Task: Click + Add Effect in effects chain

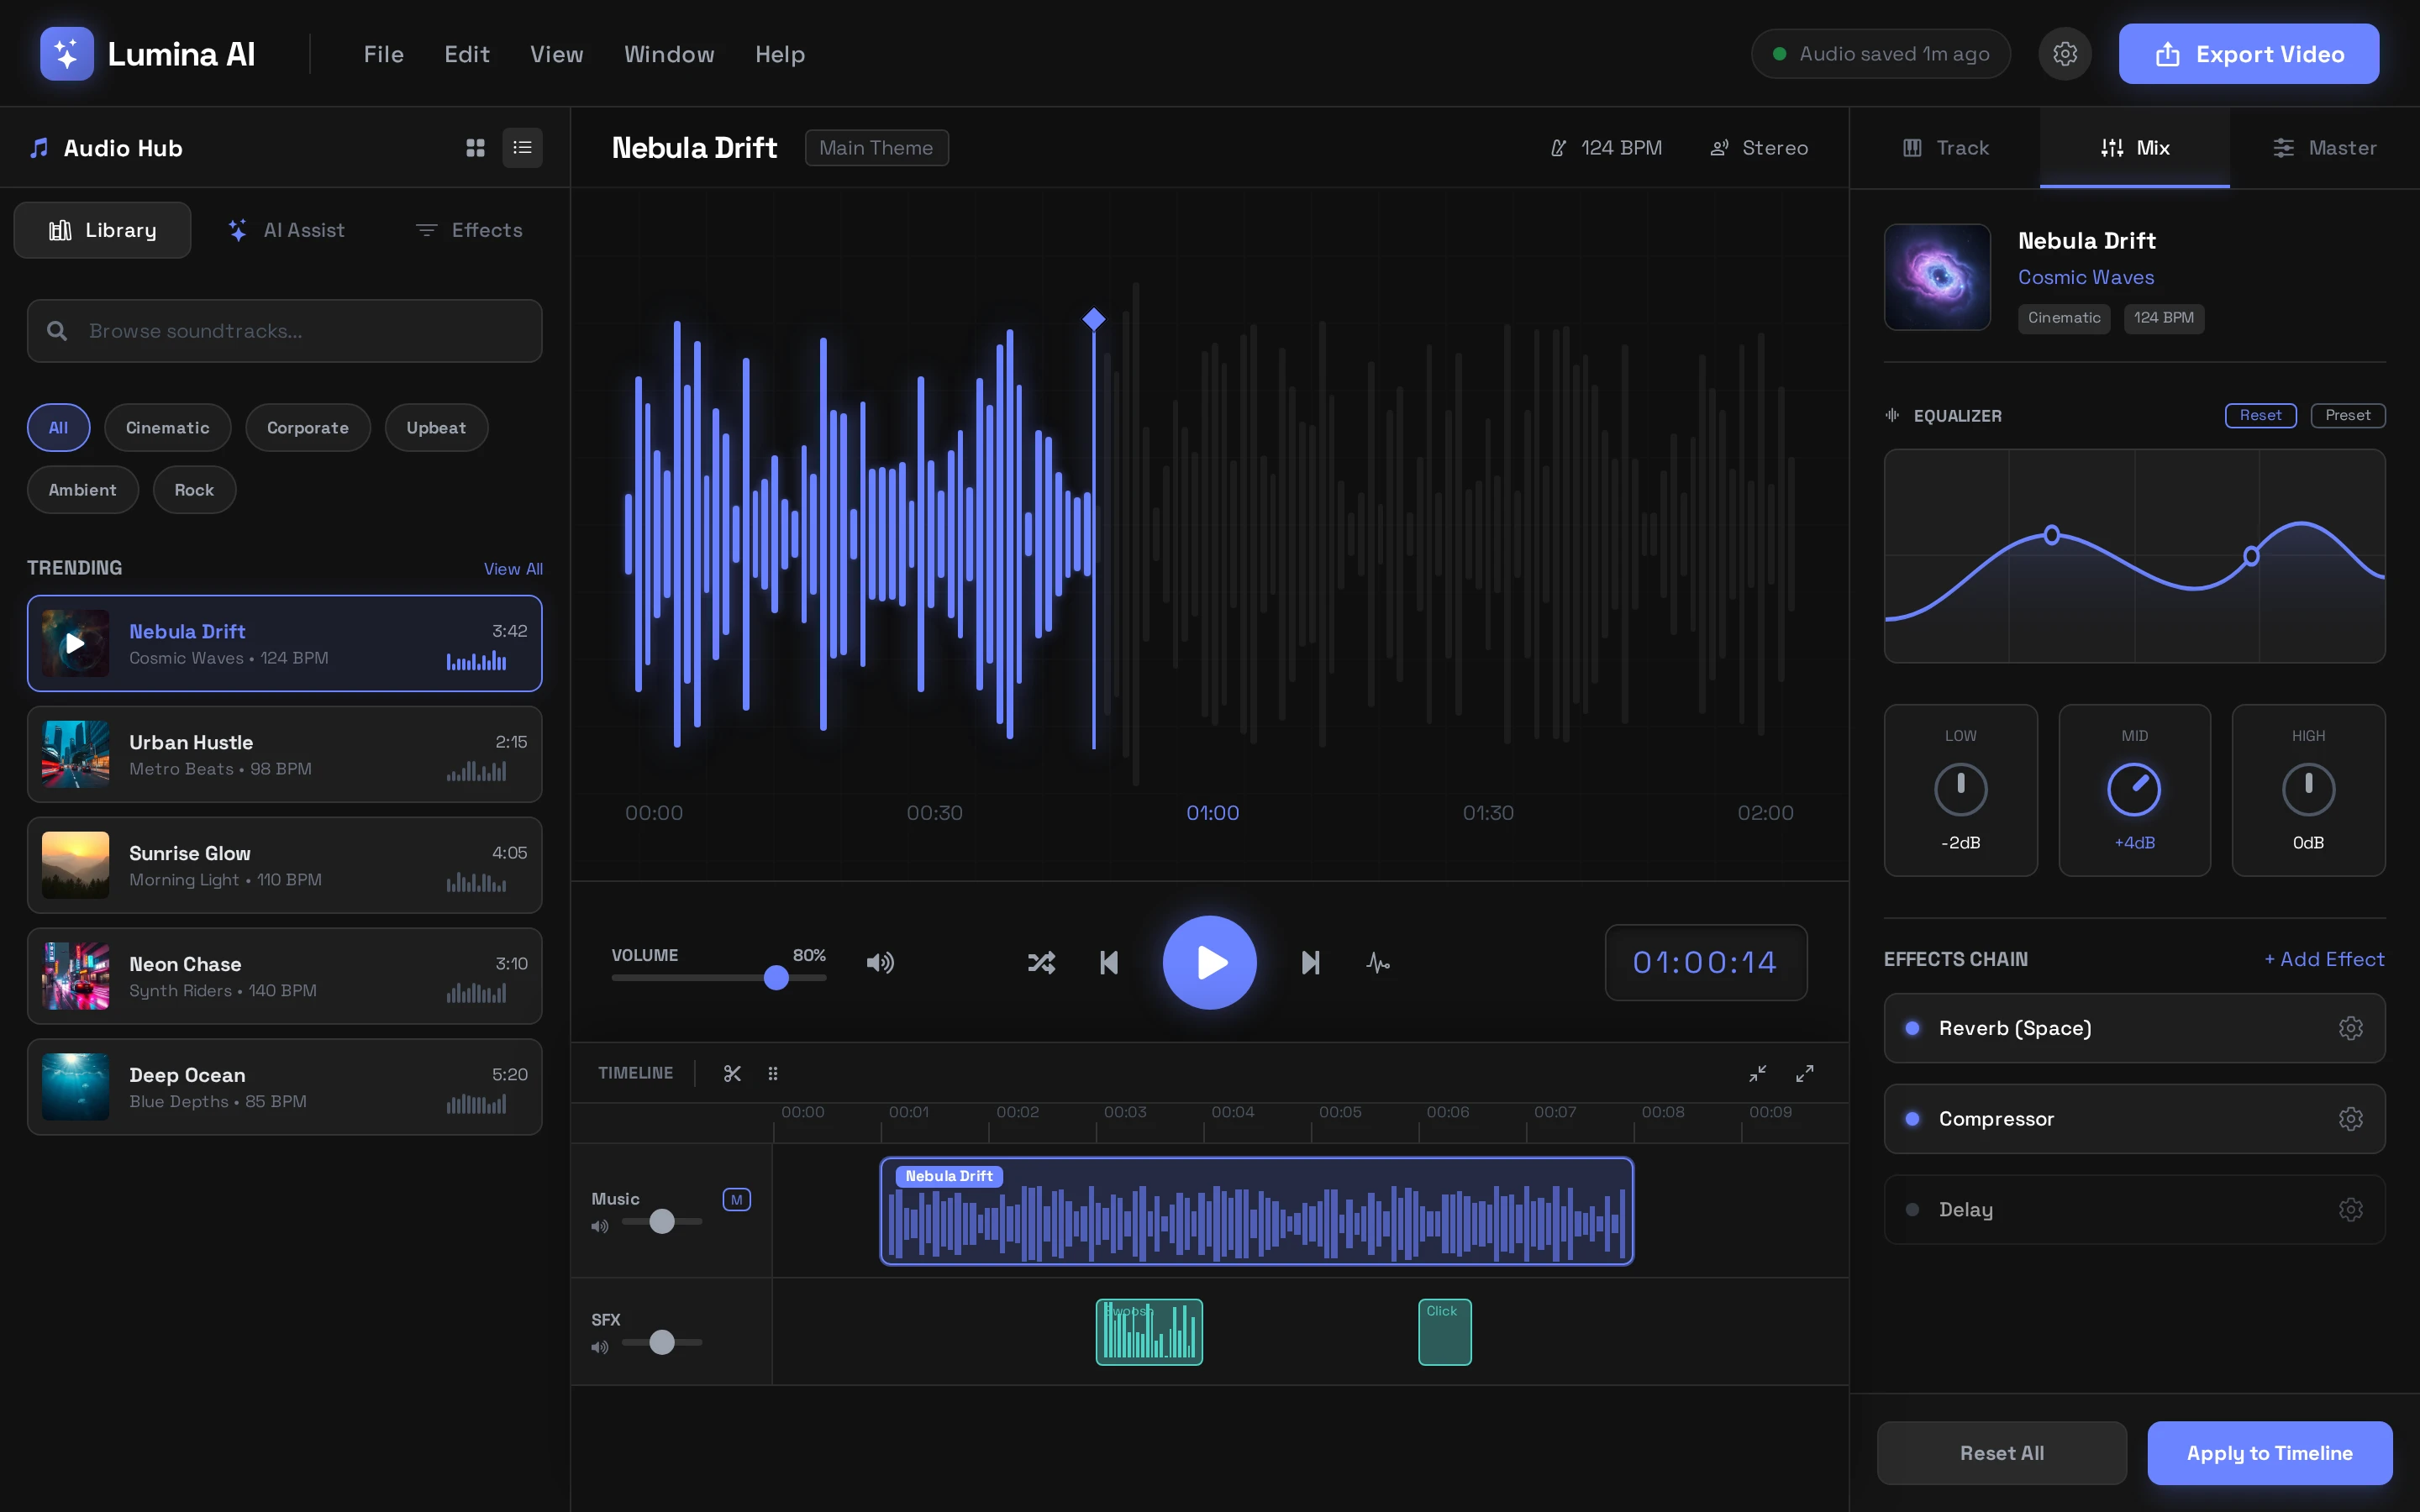Action: click(2324, 959)
